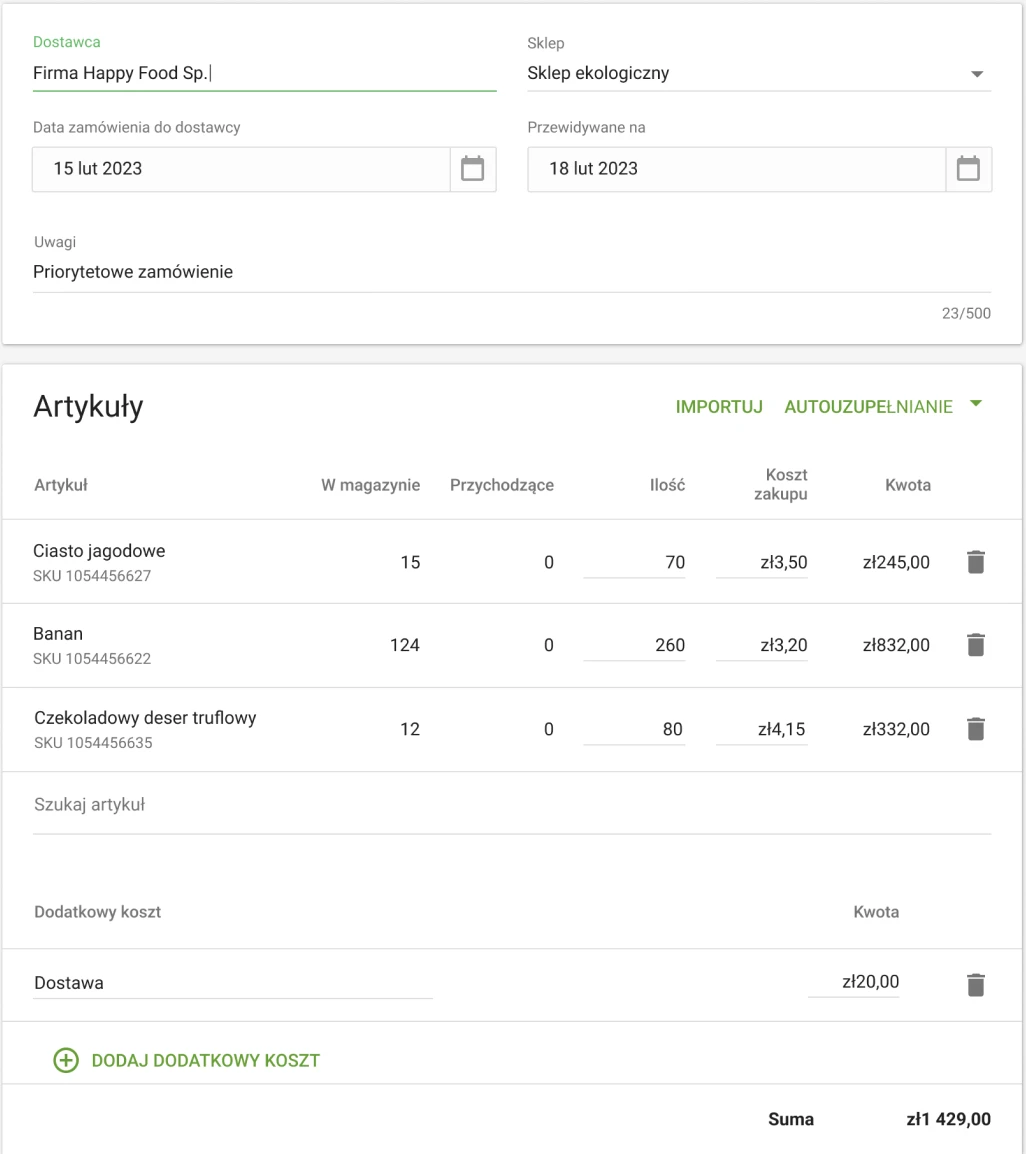Click the plus icon to add cost
Screen dimensions: 1026x1154
(66, 1060)
